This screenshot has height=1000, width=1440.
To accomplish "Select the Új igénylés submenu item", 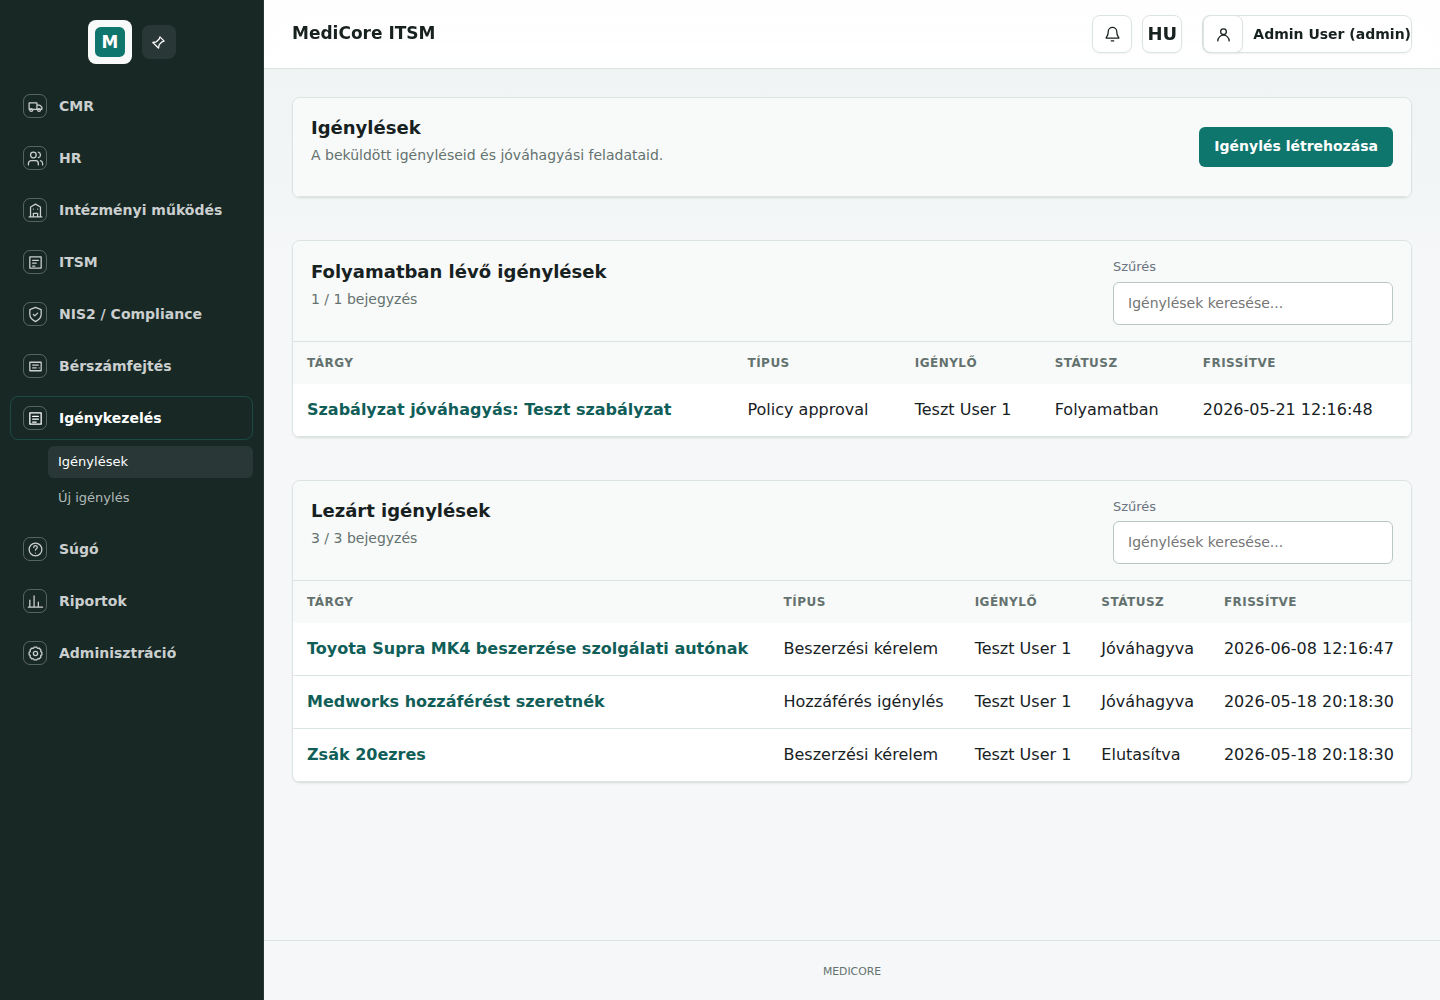I will tap(150, 498).
